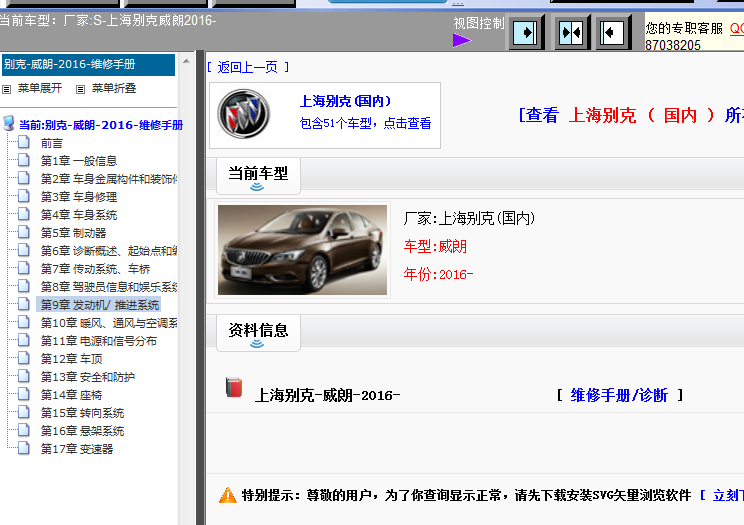The image size is (744, 525).
Task: Open 维修手册/诊断 link
Action: [x=619, y=395]
